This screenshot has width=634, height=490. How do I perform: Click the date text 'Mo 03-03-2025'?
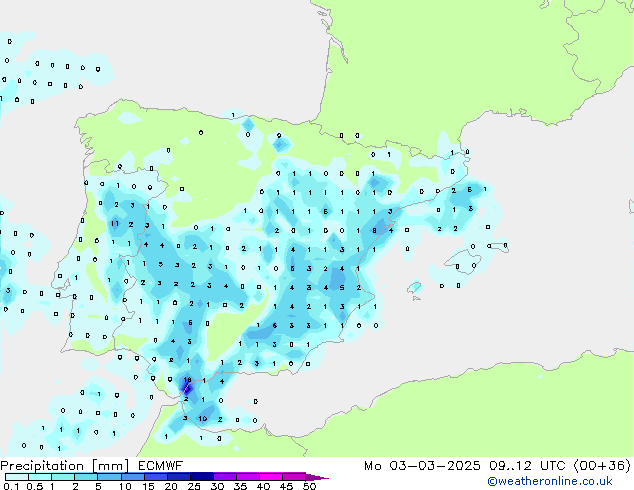click(422, 466)
